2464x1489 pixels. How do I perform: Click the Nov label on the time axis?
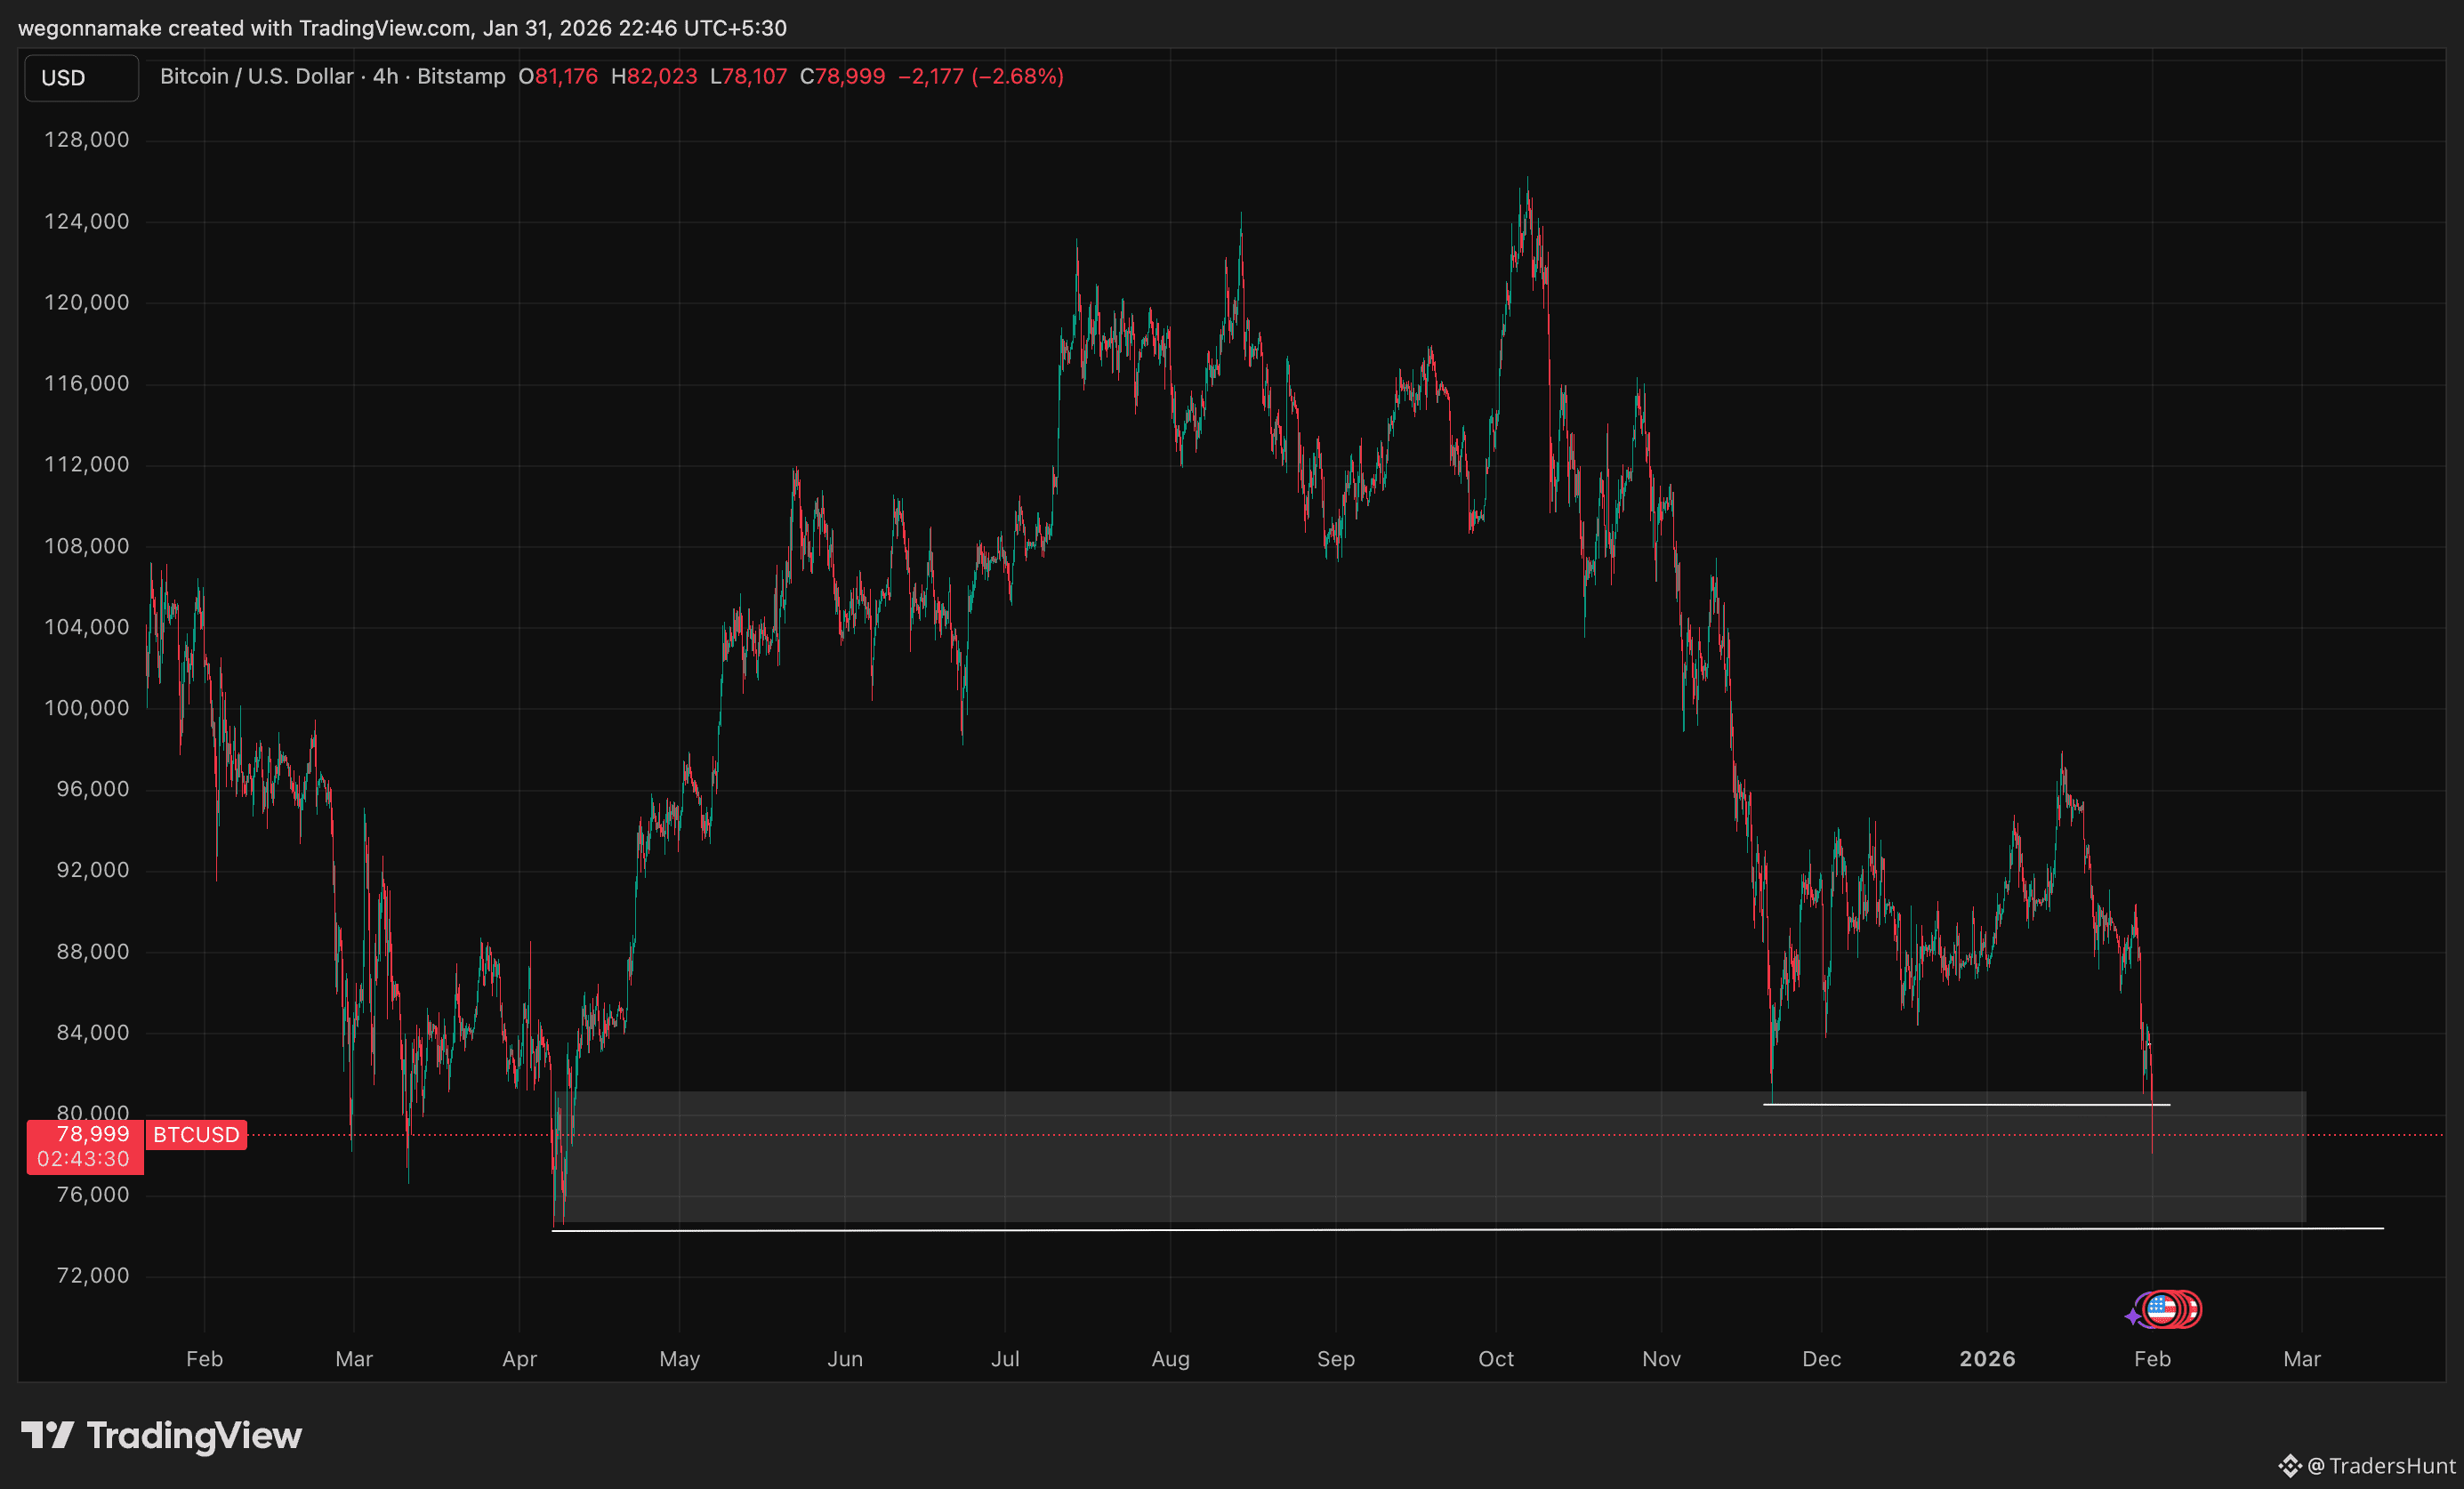(x=1662, y=1360)
